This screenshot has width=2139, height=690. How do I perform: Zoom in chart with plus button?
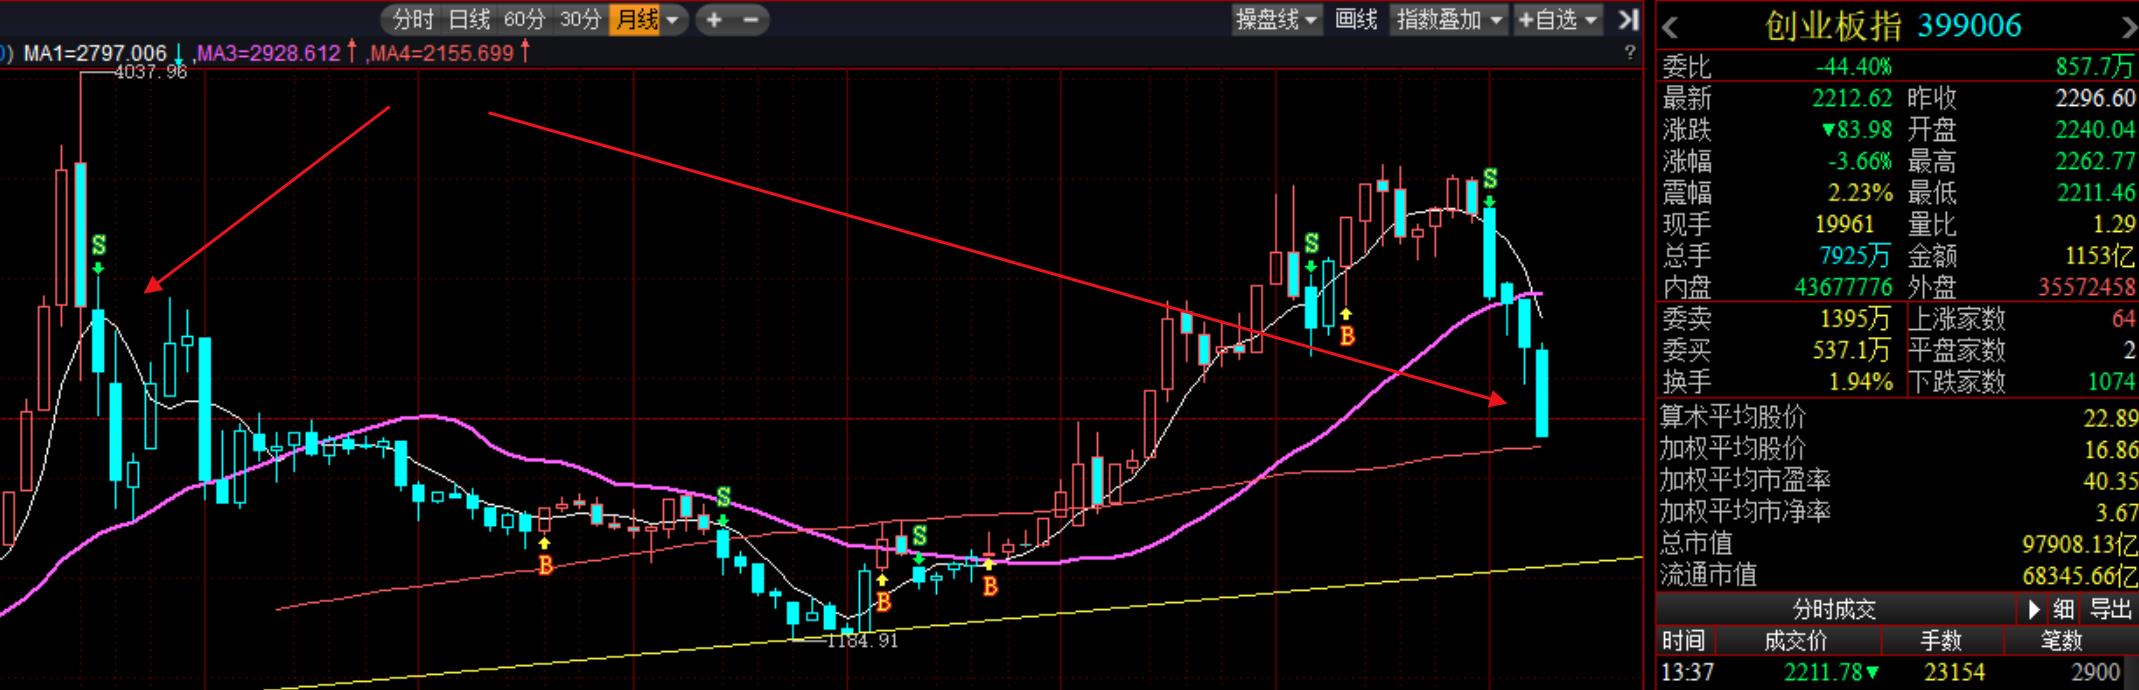pyautogui.click(x=714, y=19)
